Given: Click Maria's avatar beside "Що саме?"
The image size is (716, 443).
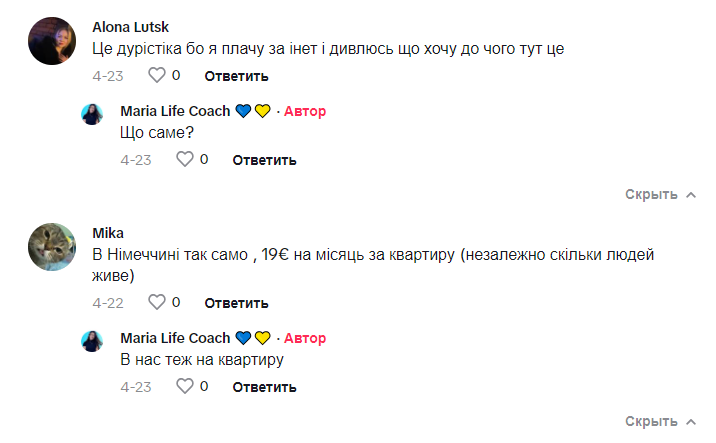Looking at the screenshot, I should click(92, 113).
